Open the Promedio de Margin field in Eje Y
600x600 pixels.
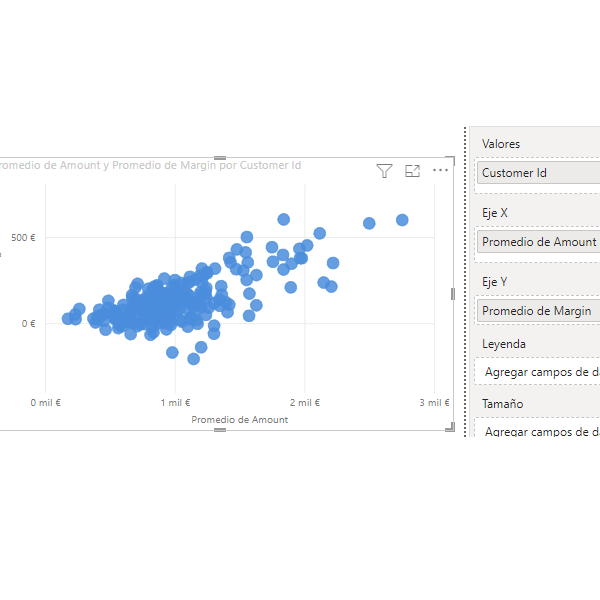click(x=539, y=311)
